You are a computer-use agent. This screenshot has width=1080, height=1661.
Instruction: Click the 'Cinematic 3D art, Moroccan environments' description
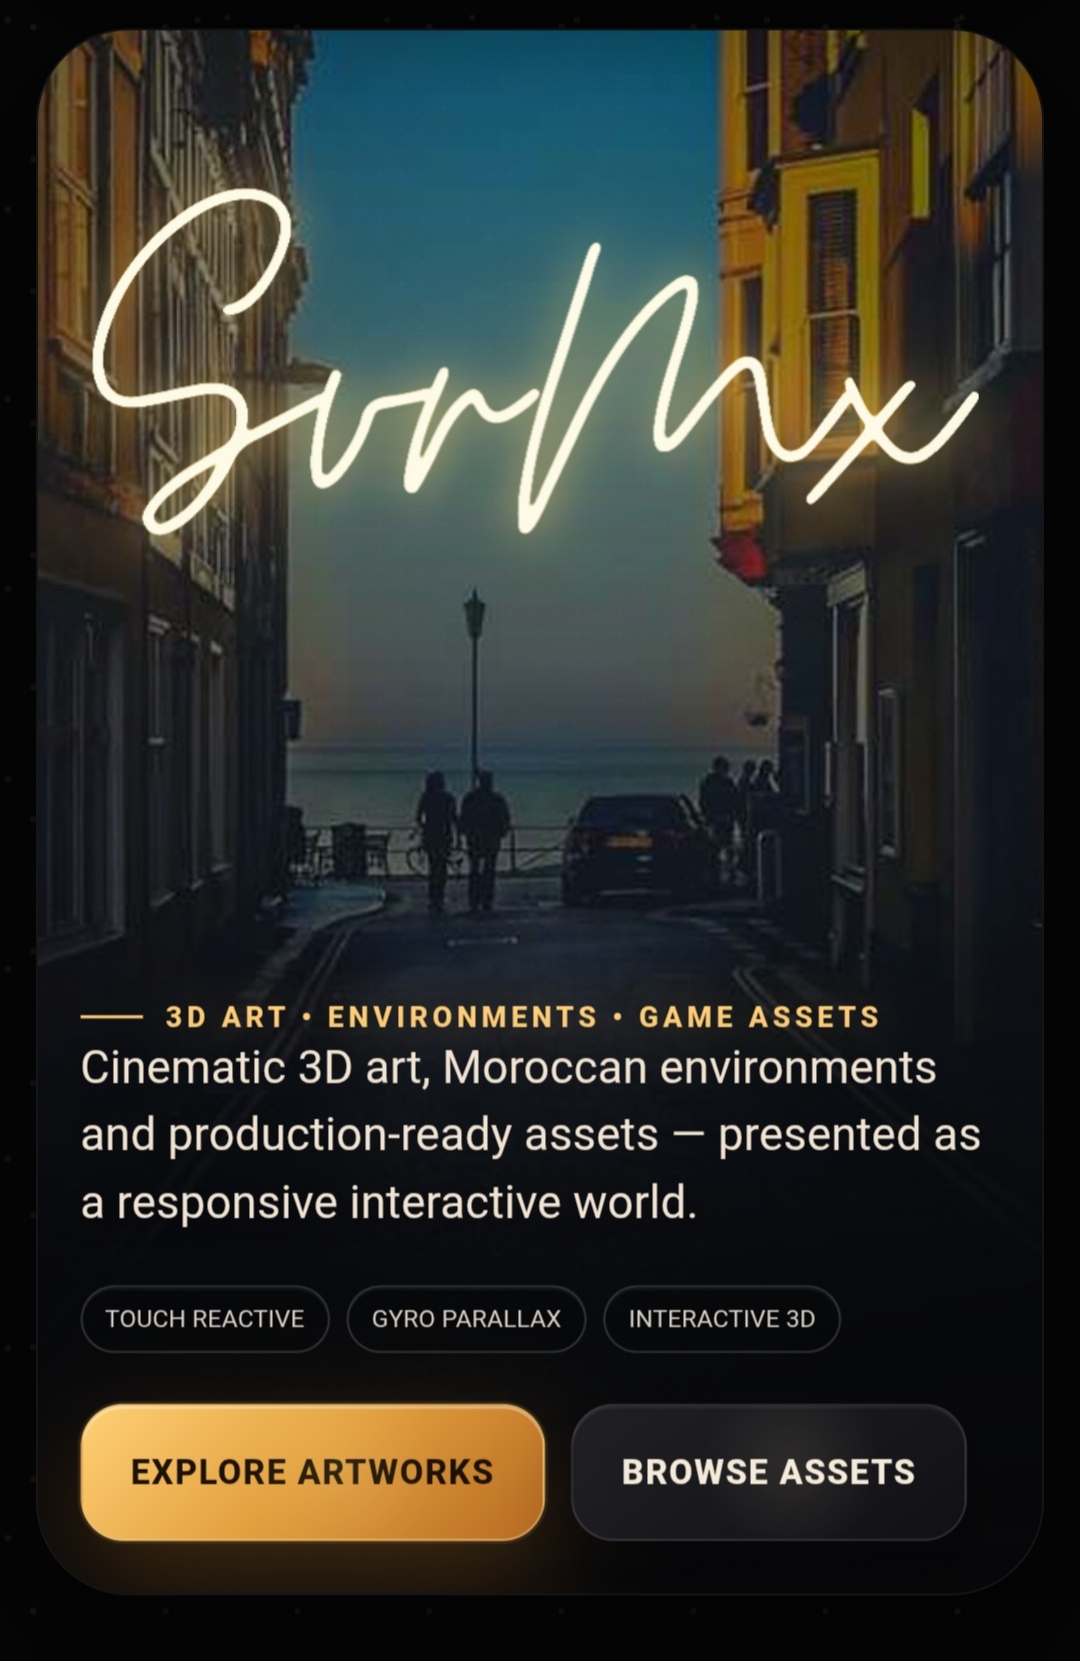(530, 1134)
